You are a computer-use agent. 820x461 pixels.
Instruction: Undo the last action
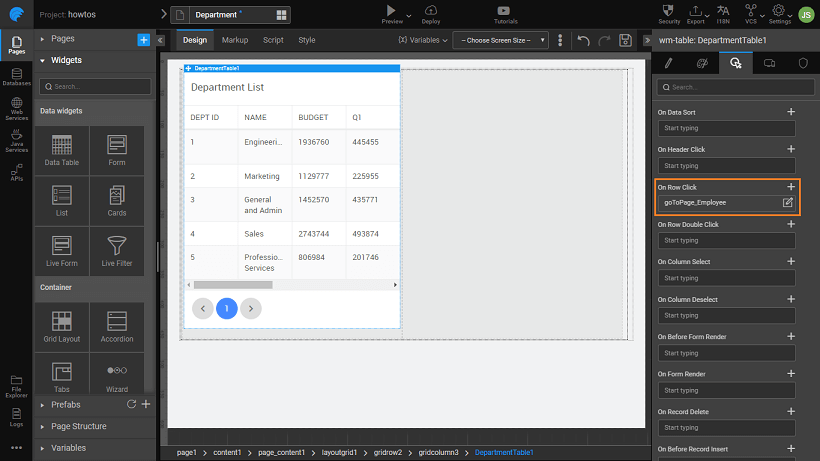[583, 40]
